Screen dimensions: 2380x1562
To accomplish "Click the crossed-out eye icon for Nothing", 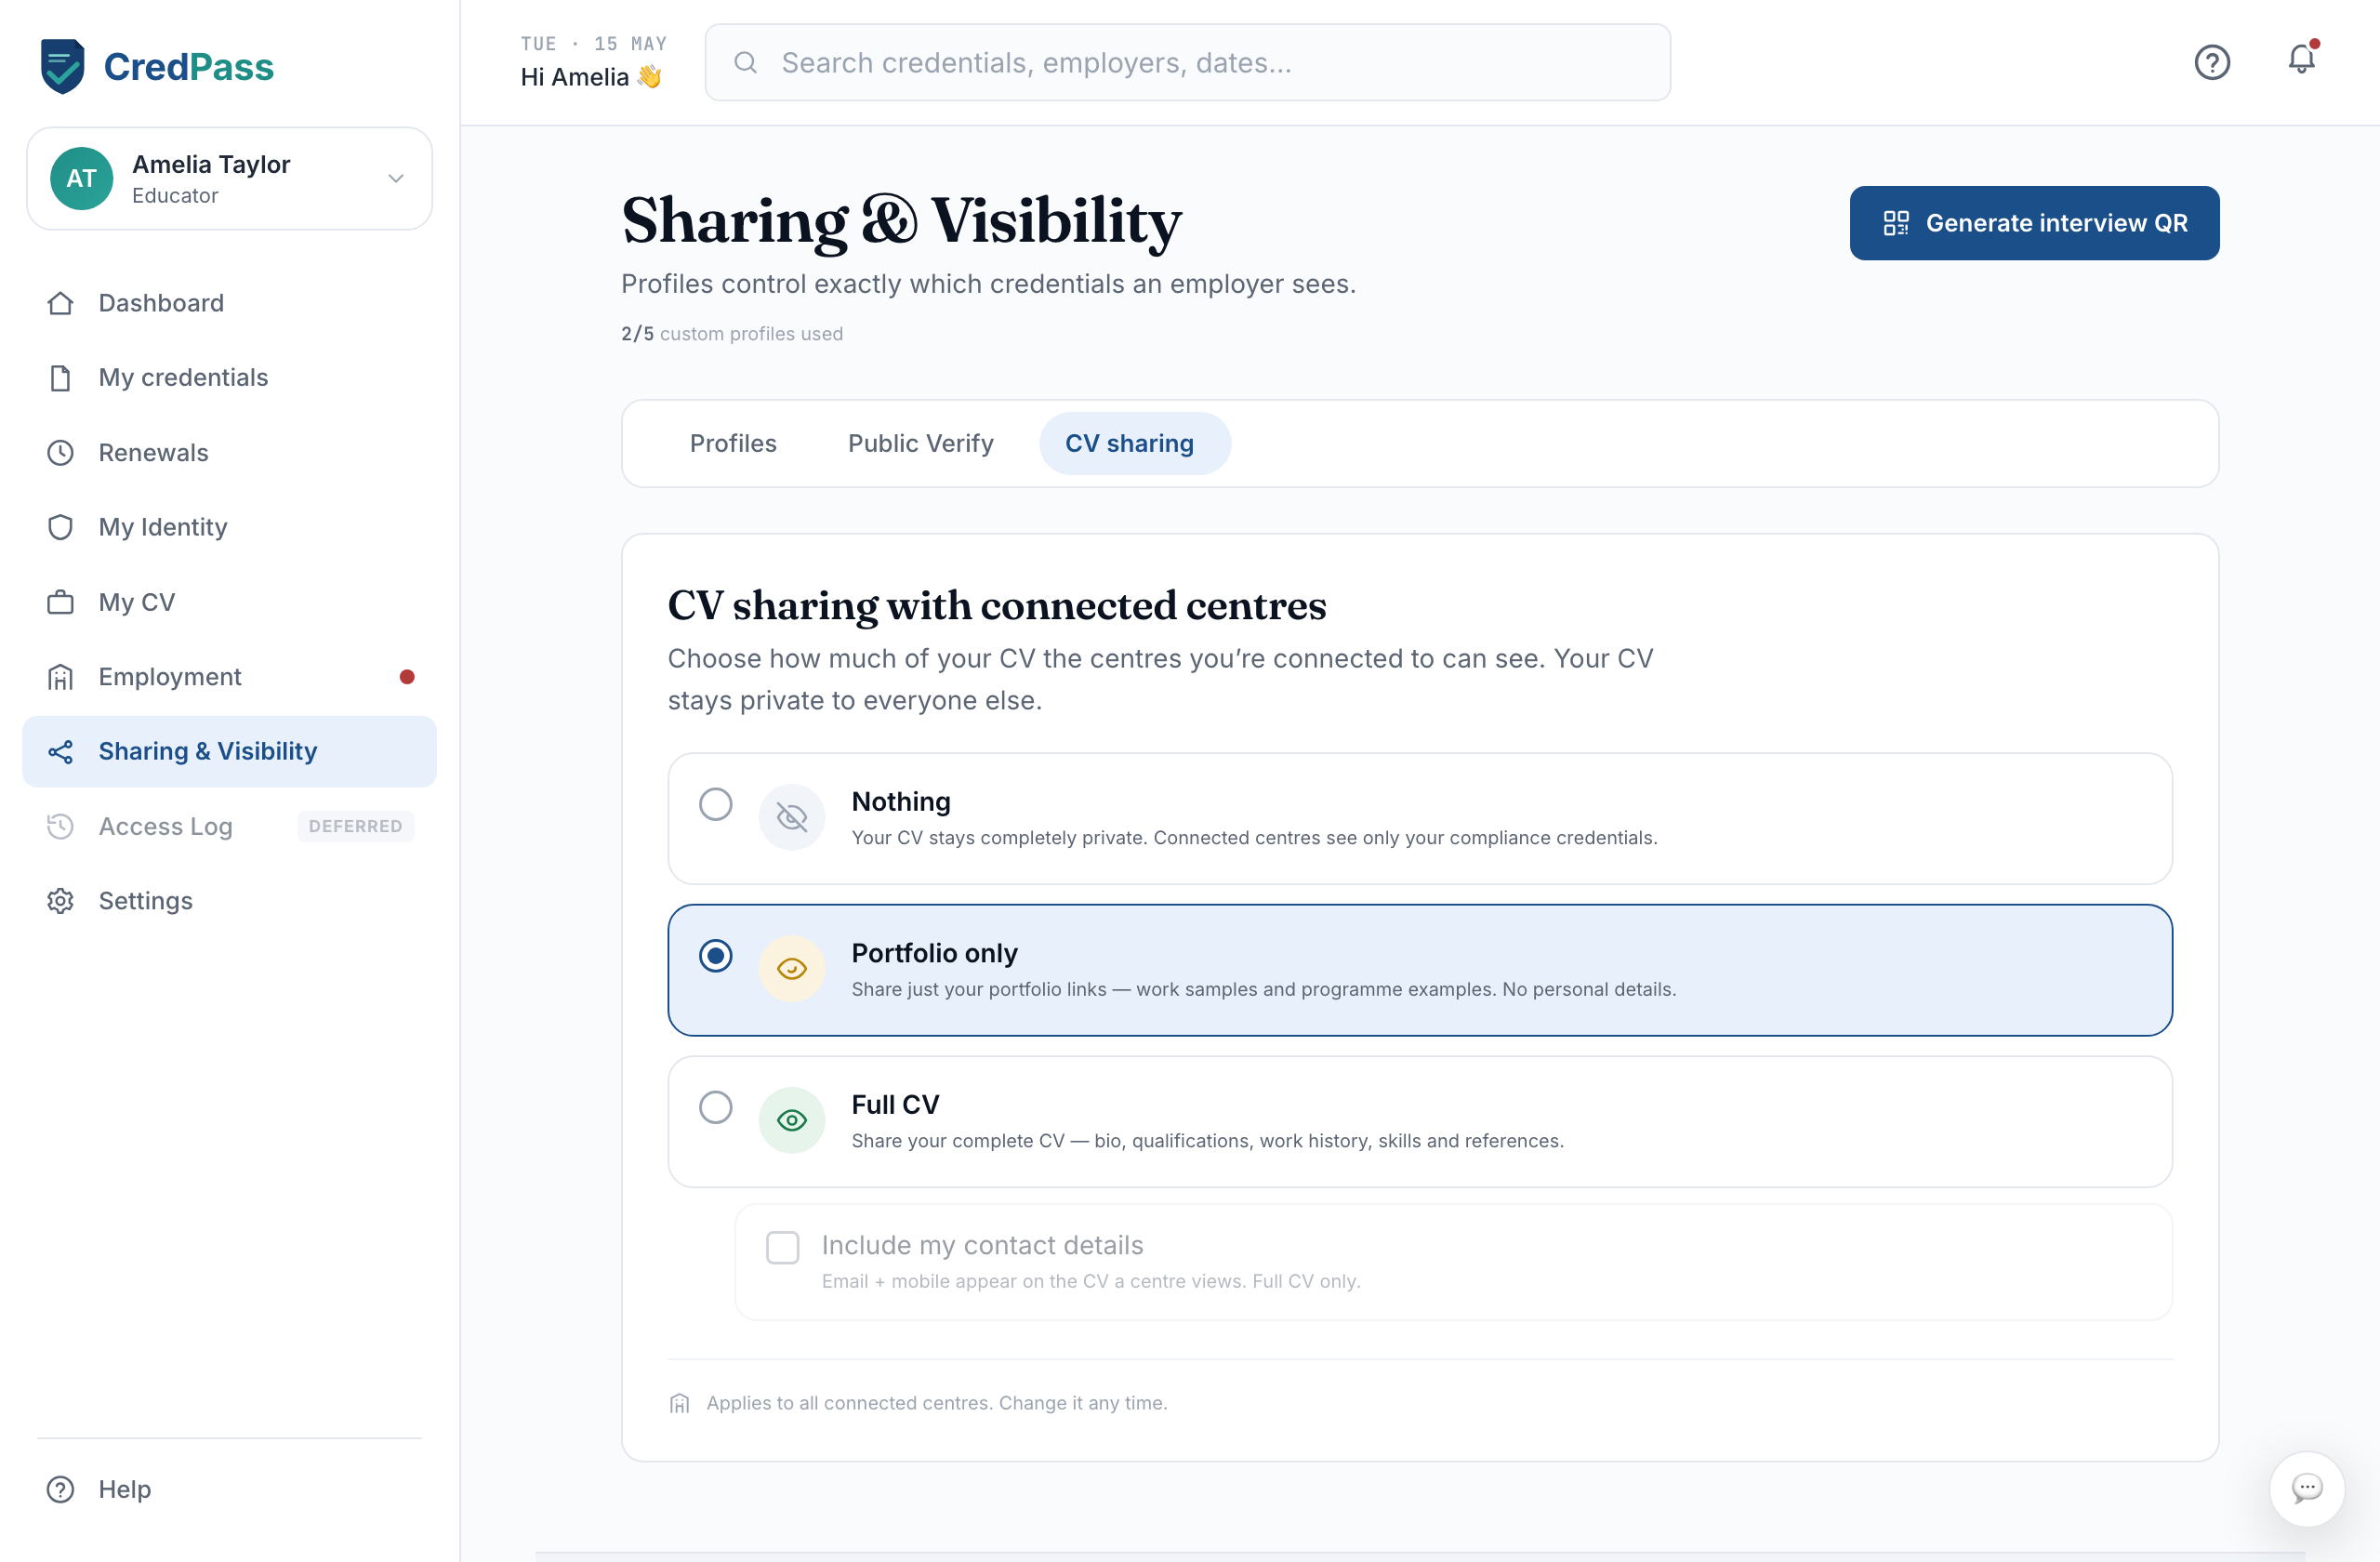I will 792,818.
